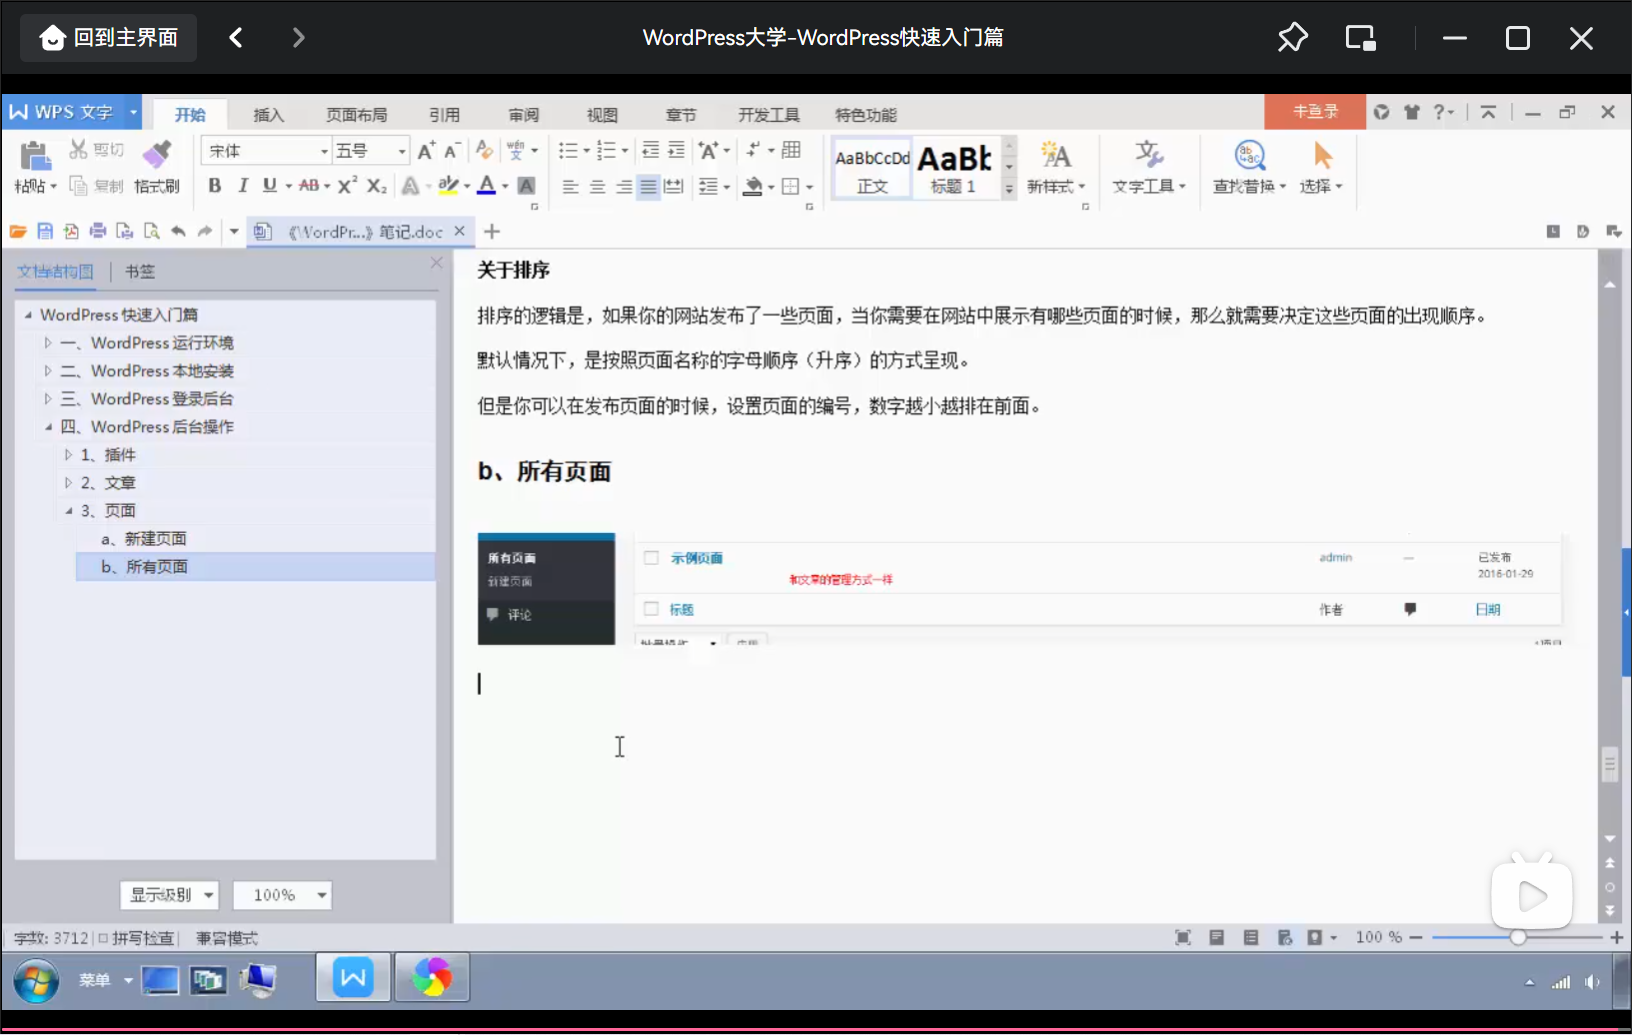Align text right
Viewport: 1632px width, 1035px height.
[623, 187]
